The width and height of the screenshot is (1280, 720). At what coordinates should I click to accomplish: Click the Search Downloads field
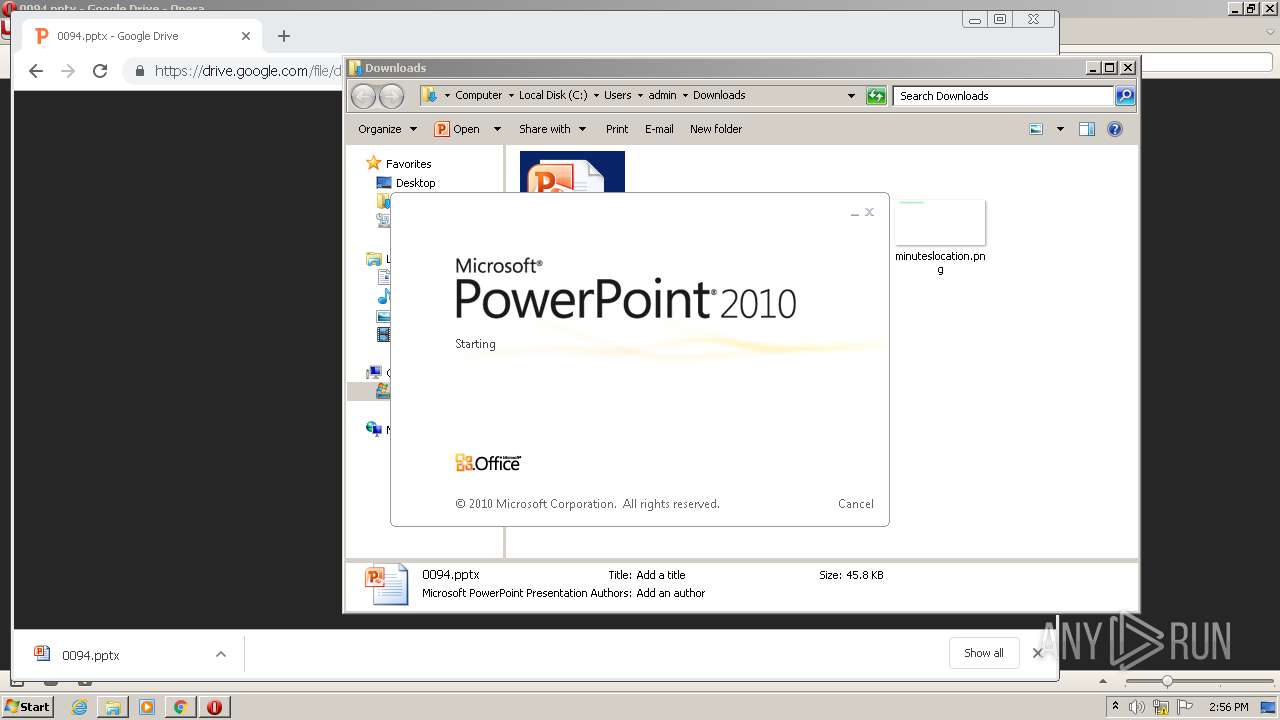[1003, 96]
